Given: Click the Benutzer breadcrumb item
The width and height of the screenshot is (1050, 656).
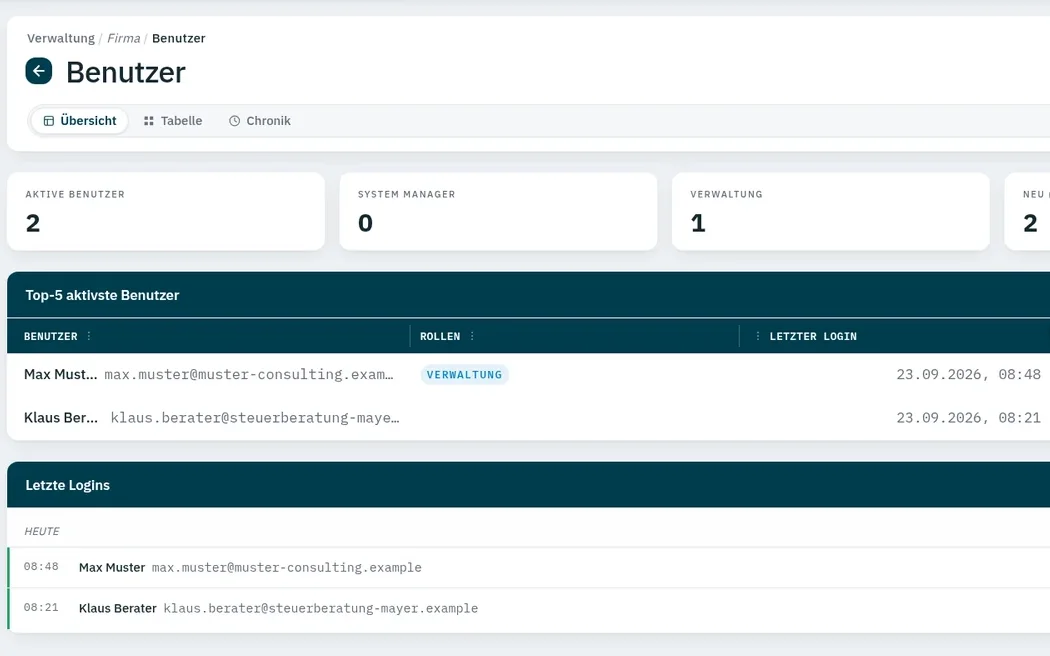Looking at the screenshot, I should pos(179,38).
